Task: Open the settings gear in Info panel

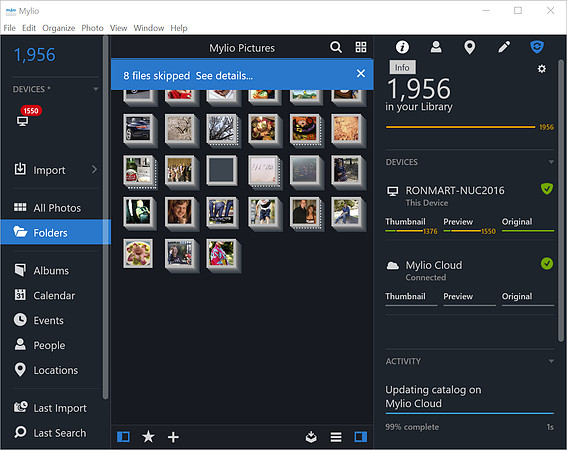Action: pyautogui.click(x=541, y=69)
